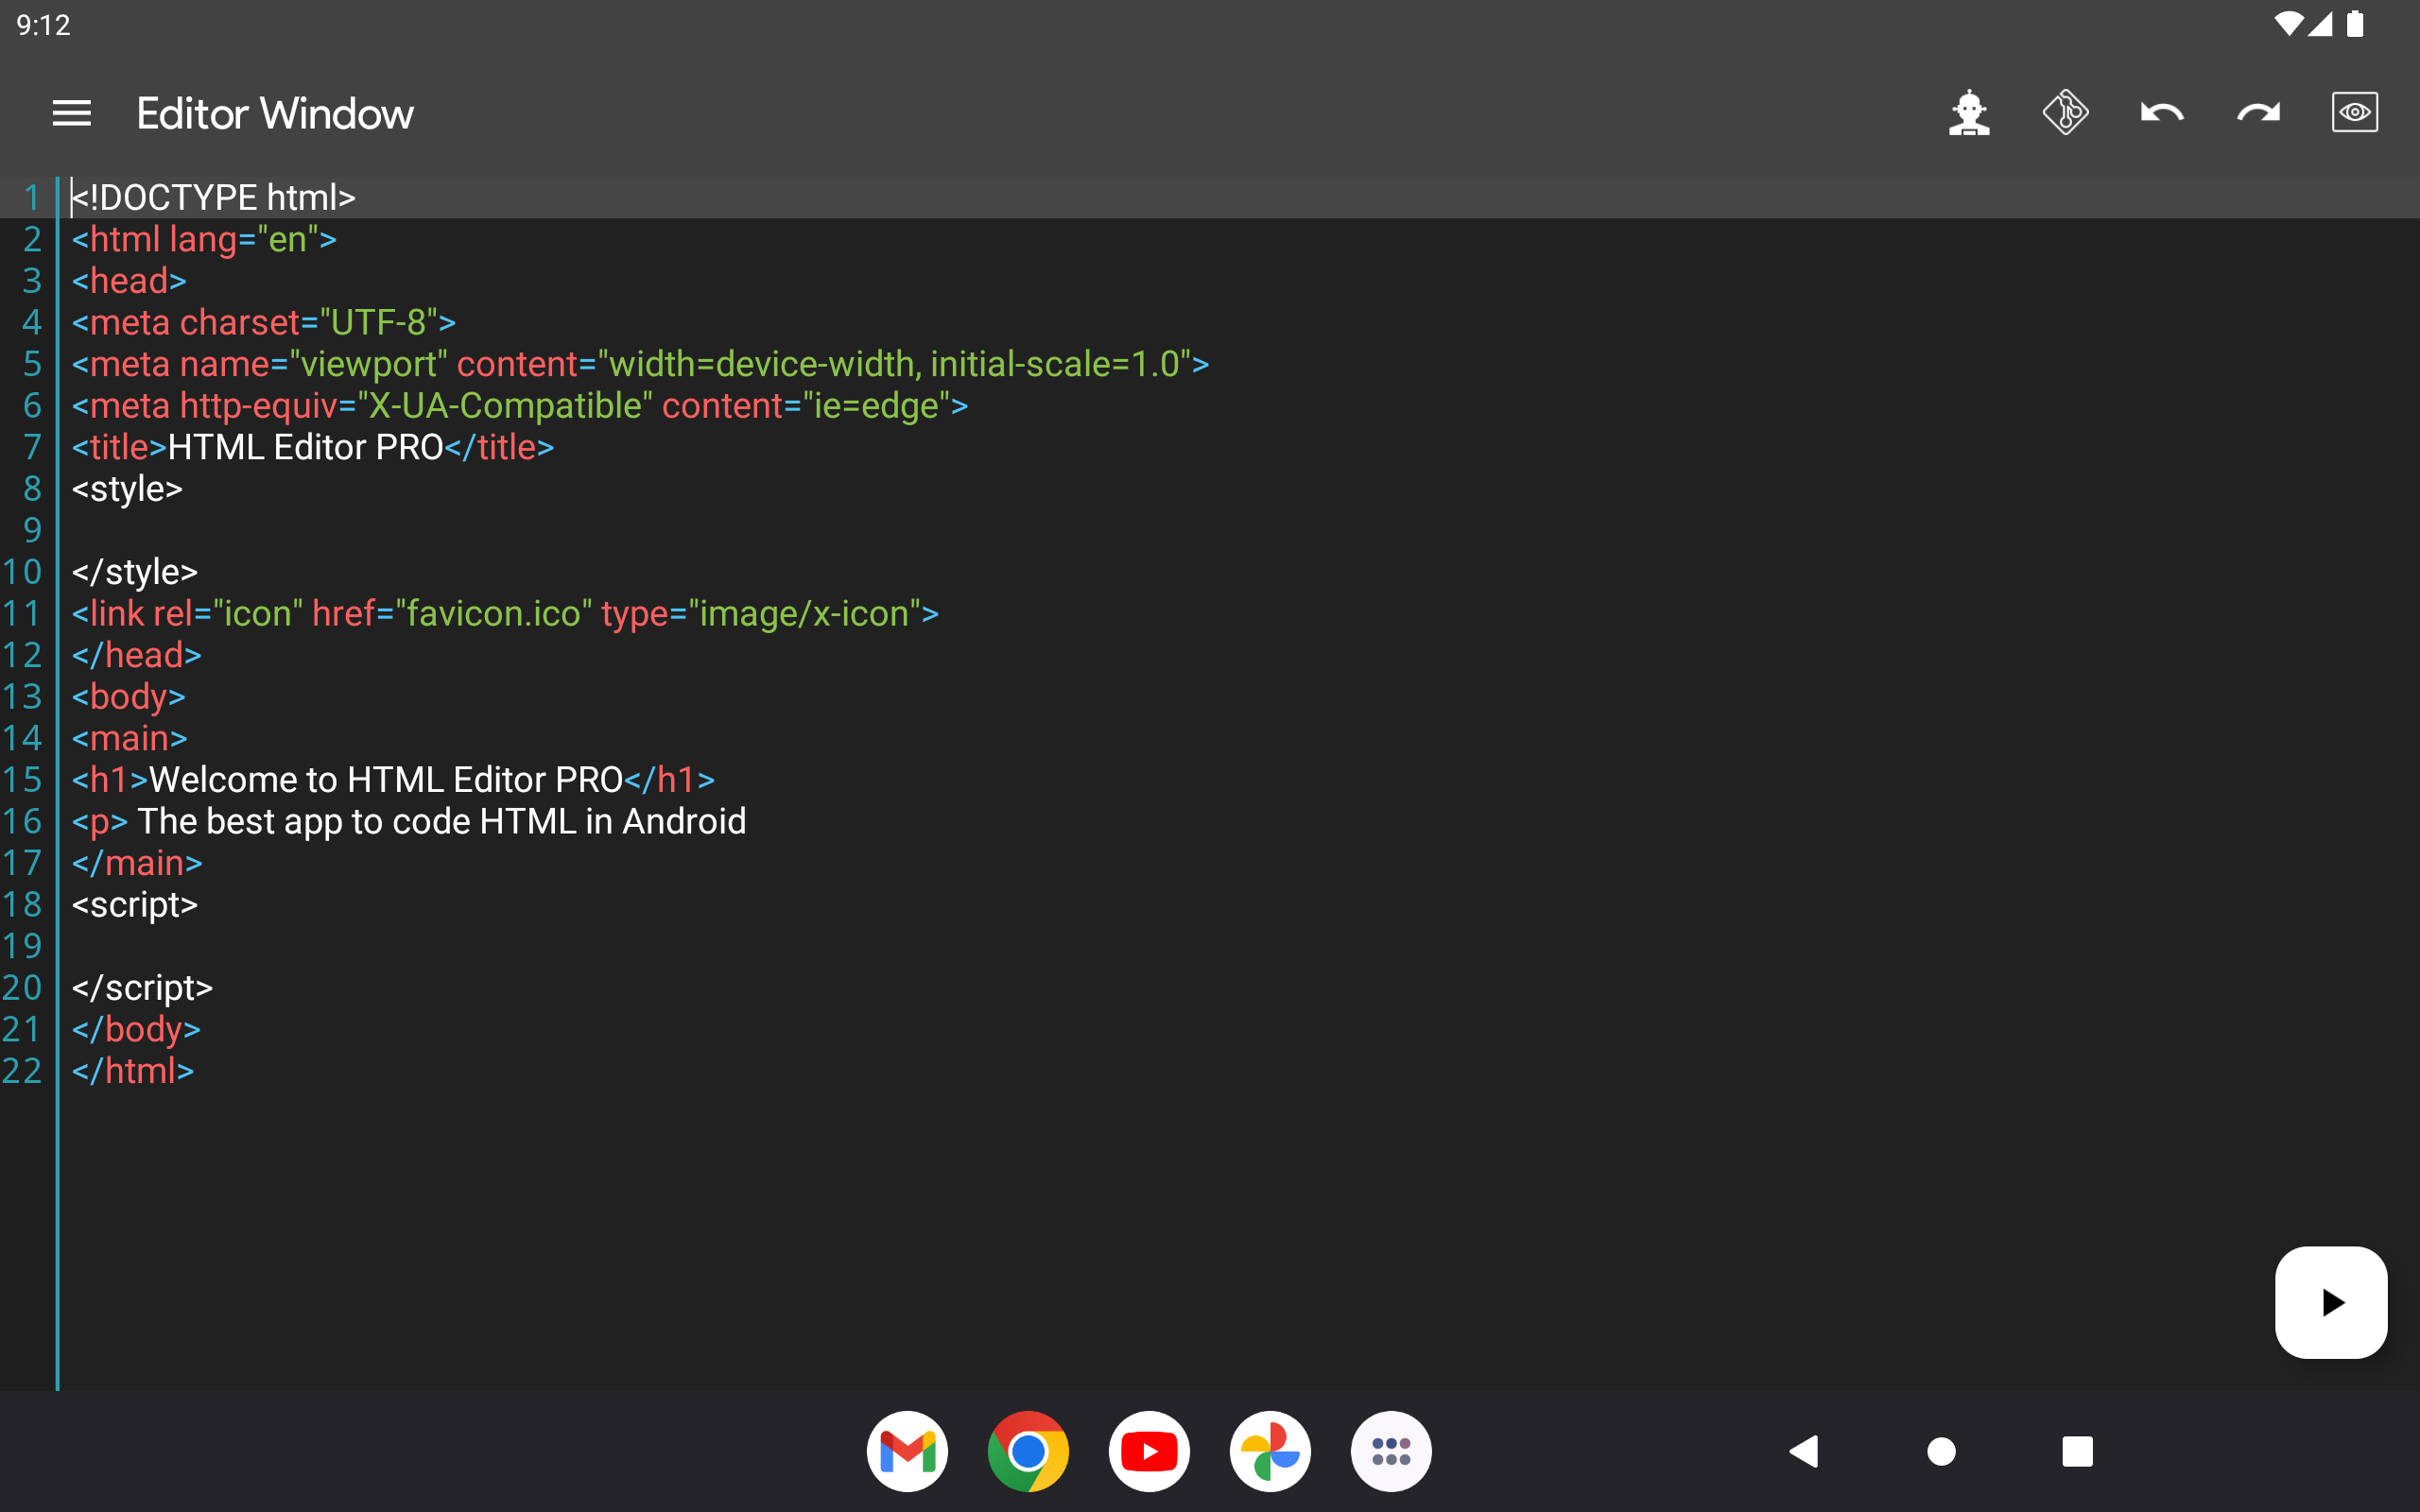Image resolution: width=2420 pixels, height=1512 pixels.
Task: Click the empty line inside script tags
Action: 400,946
